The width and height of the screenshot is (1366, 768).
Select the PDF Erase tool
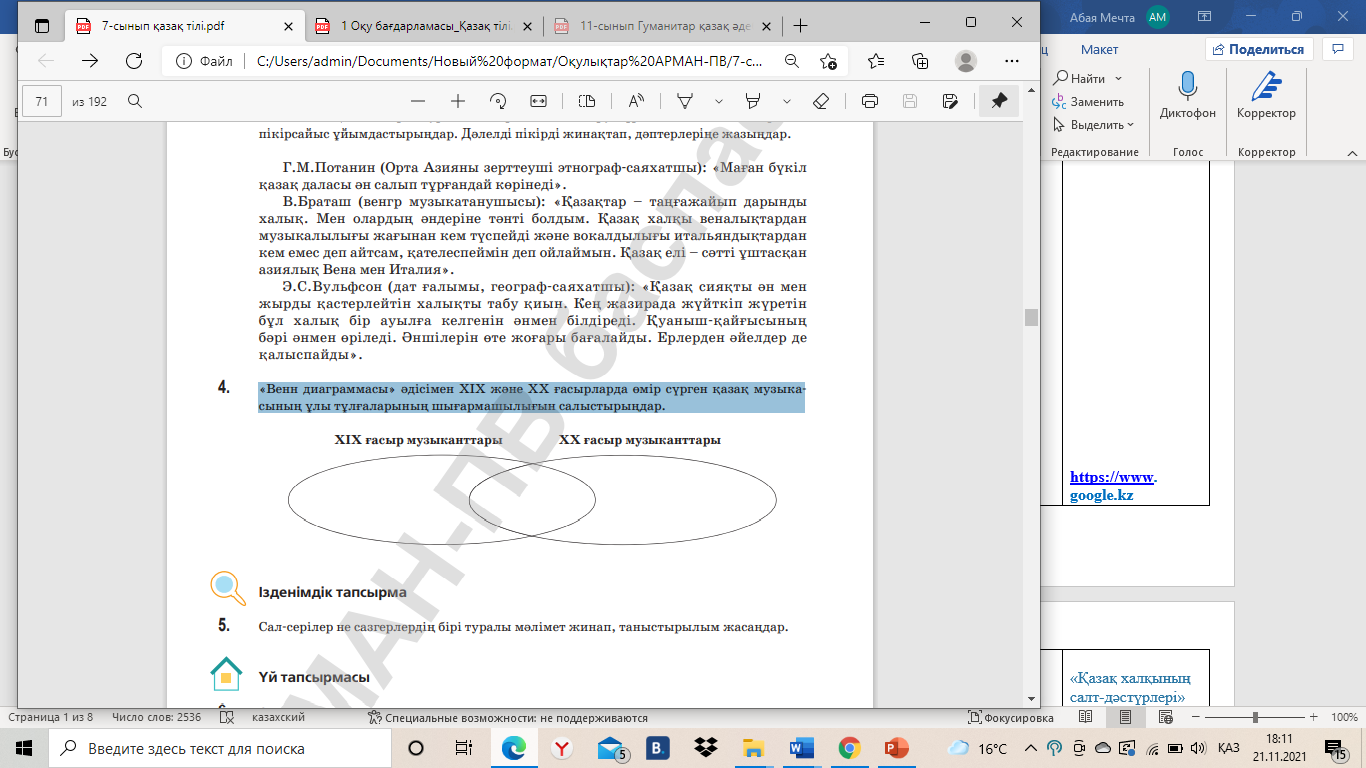pyautogui.click(x=821, y=101)
